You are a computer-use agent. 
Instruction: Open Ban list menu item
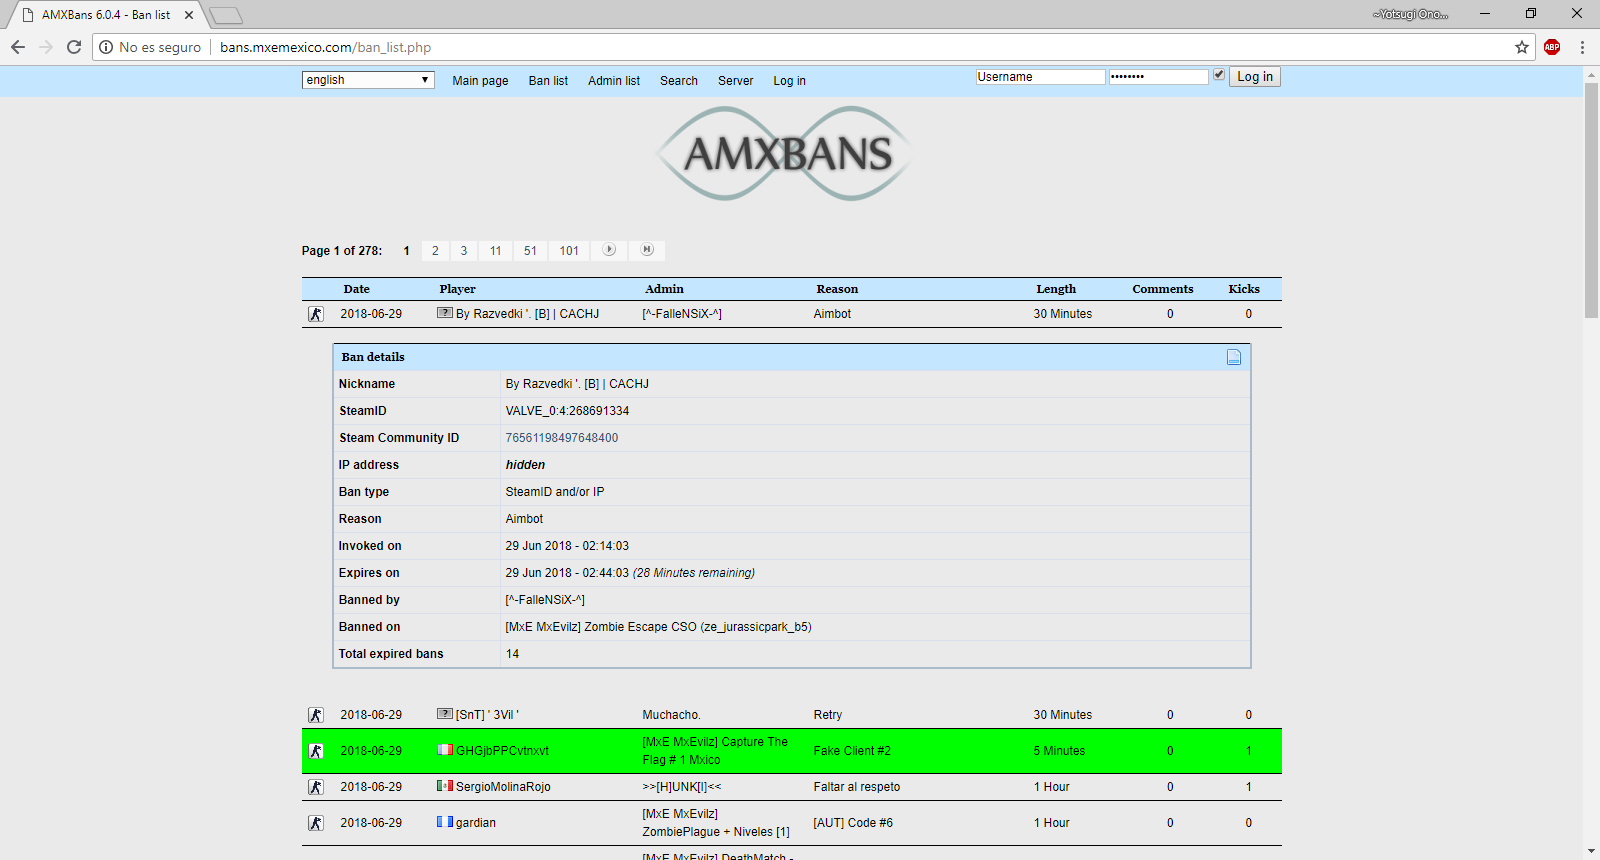(548, 81)
